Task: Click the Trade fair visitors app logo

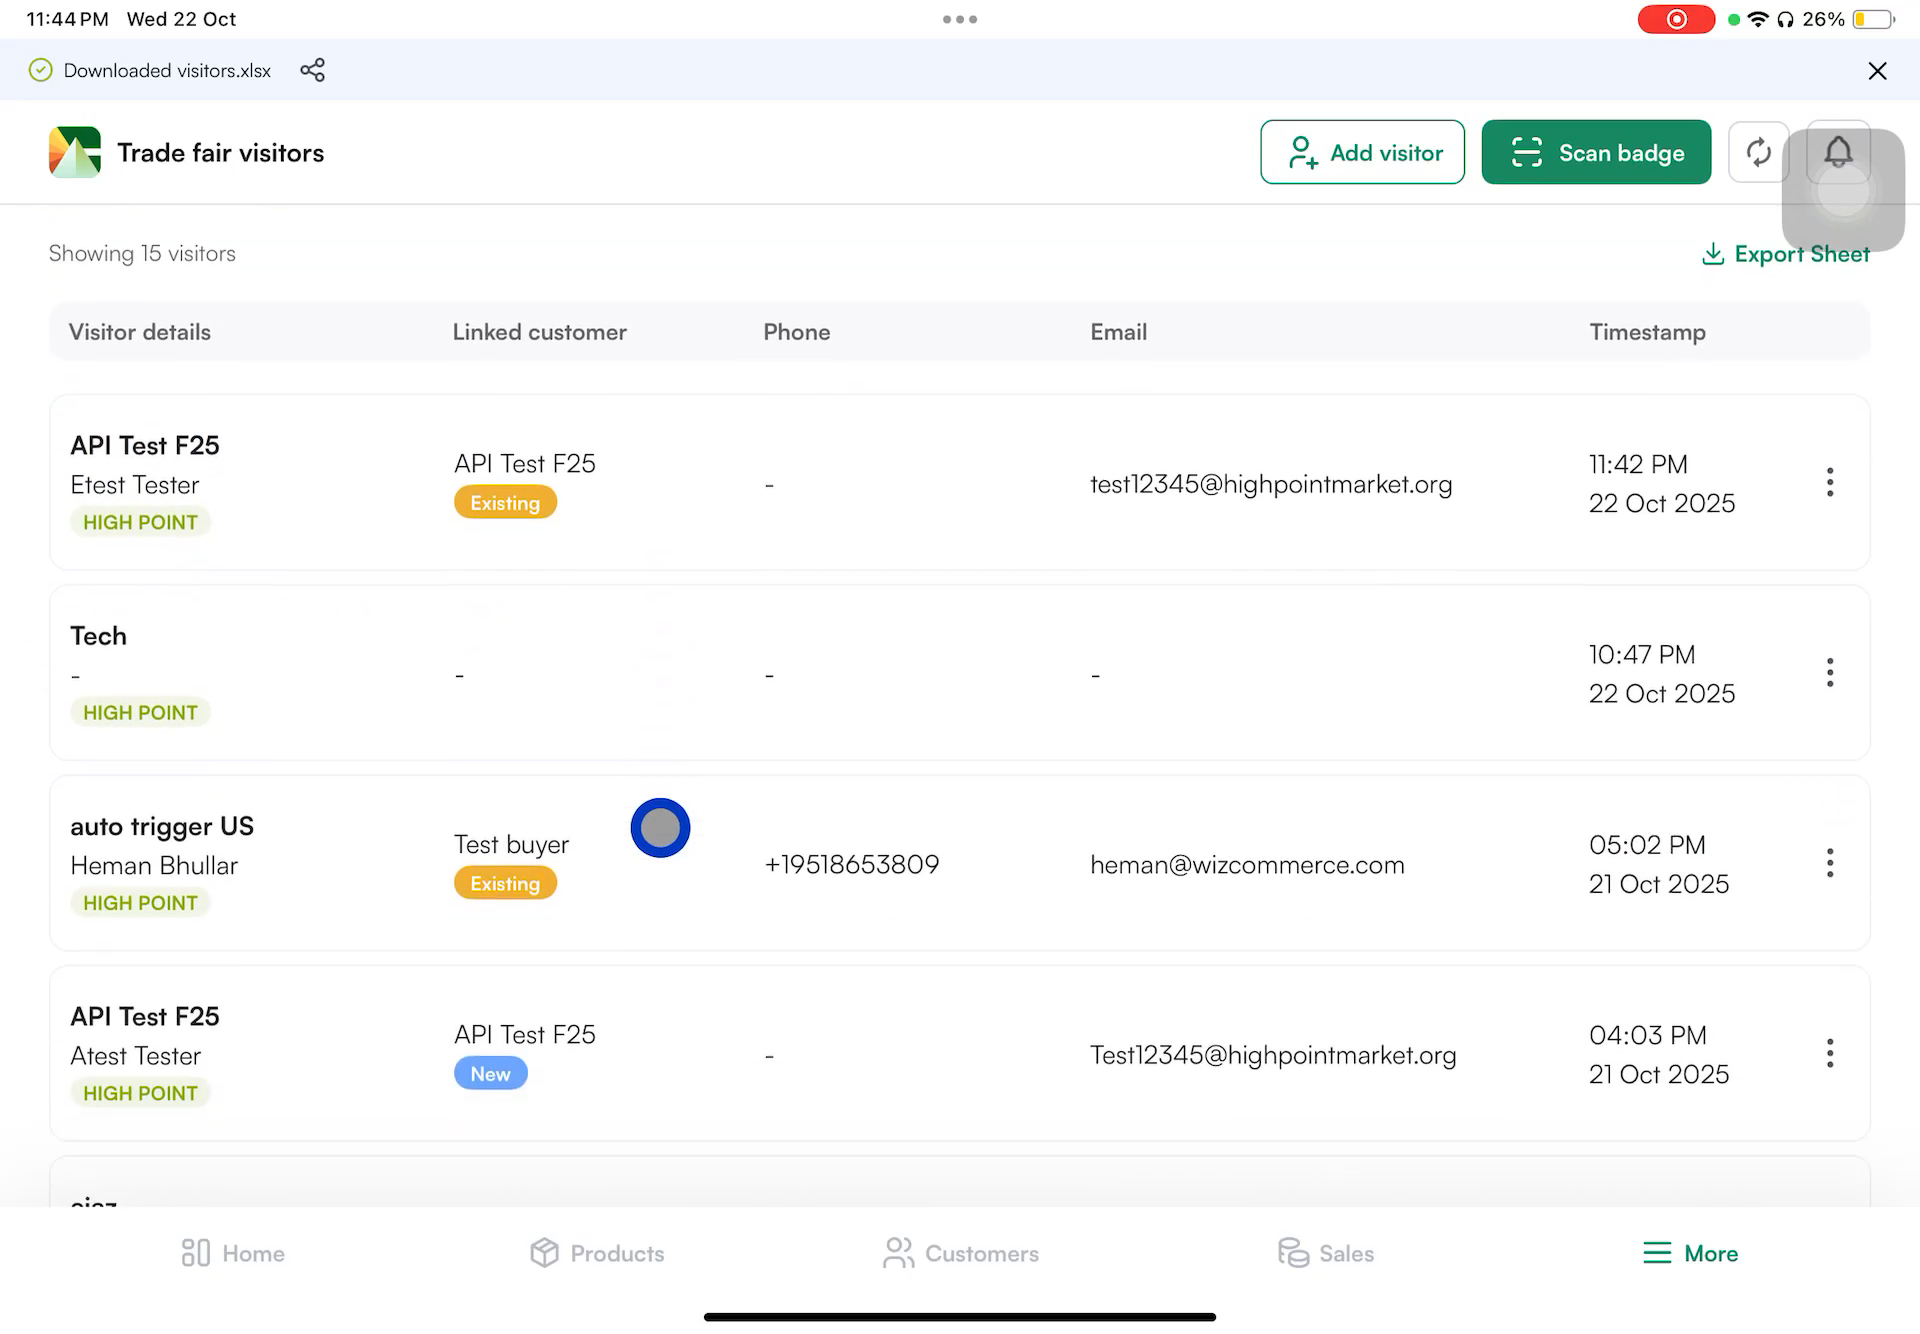Action: coord(74,152)
